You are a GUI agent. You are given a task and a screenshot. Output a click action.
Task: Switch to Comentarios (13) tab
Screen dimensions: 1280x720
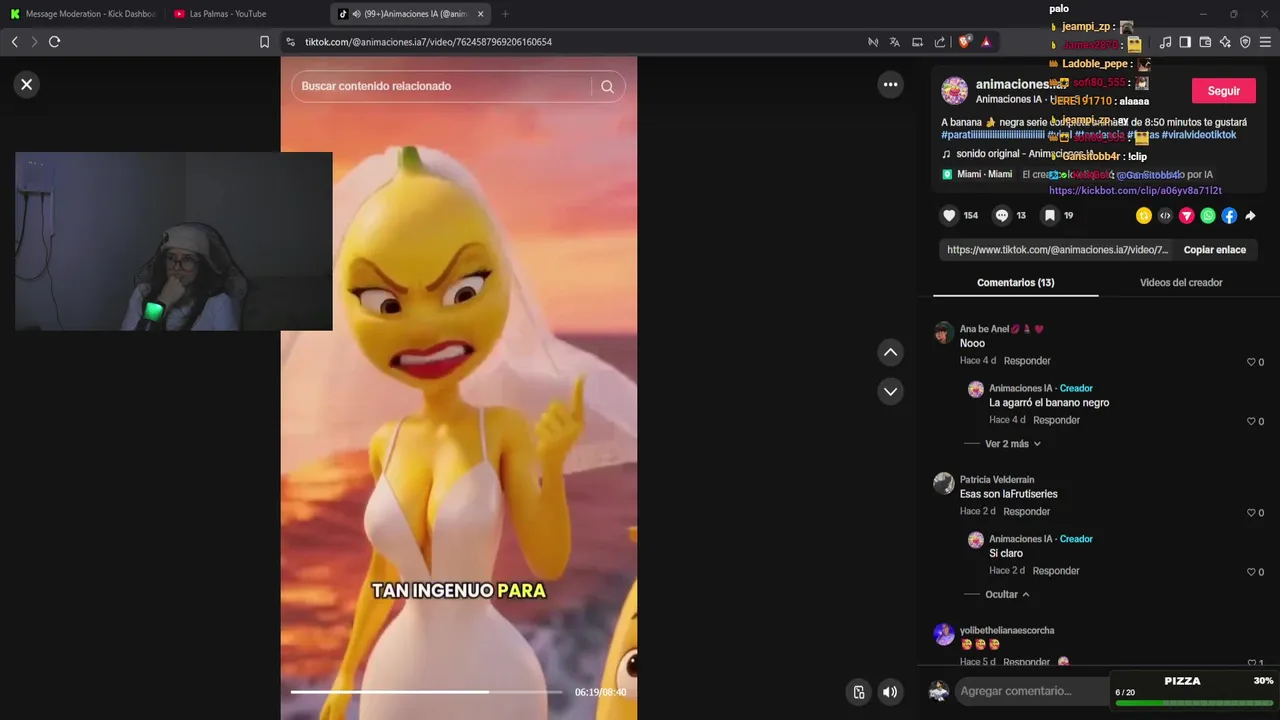point(1015,283)
